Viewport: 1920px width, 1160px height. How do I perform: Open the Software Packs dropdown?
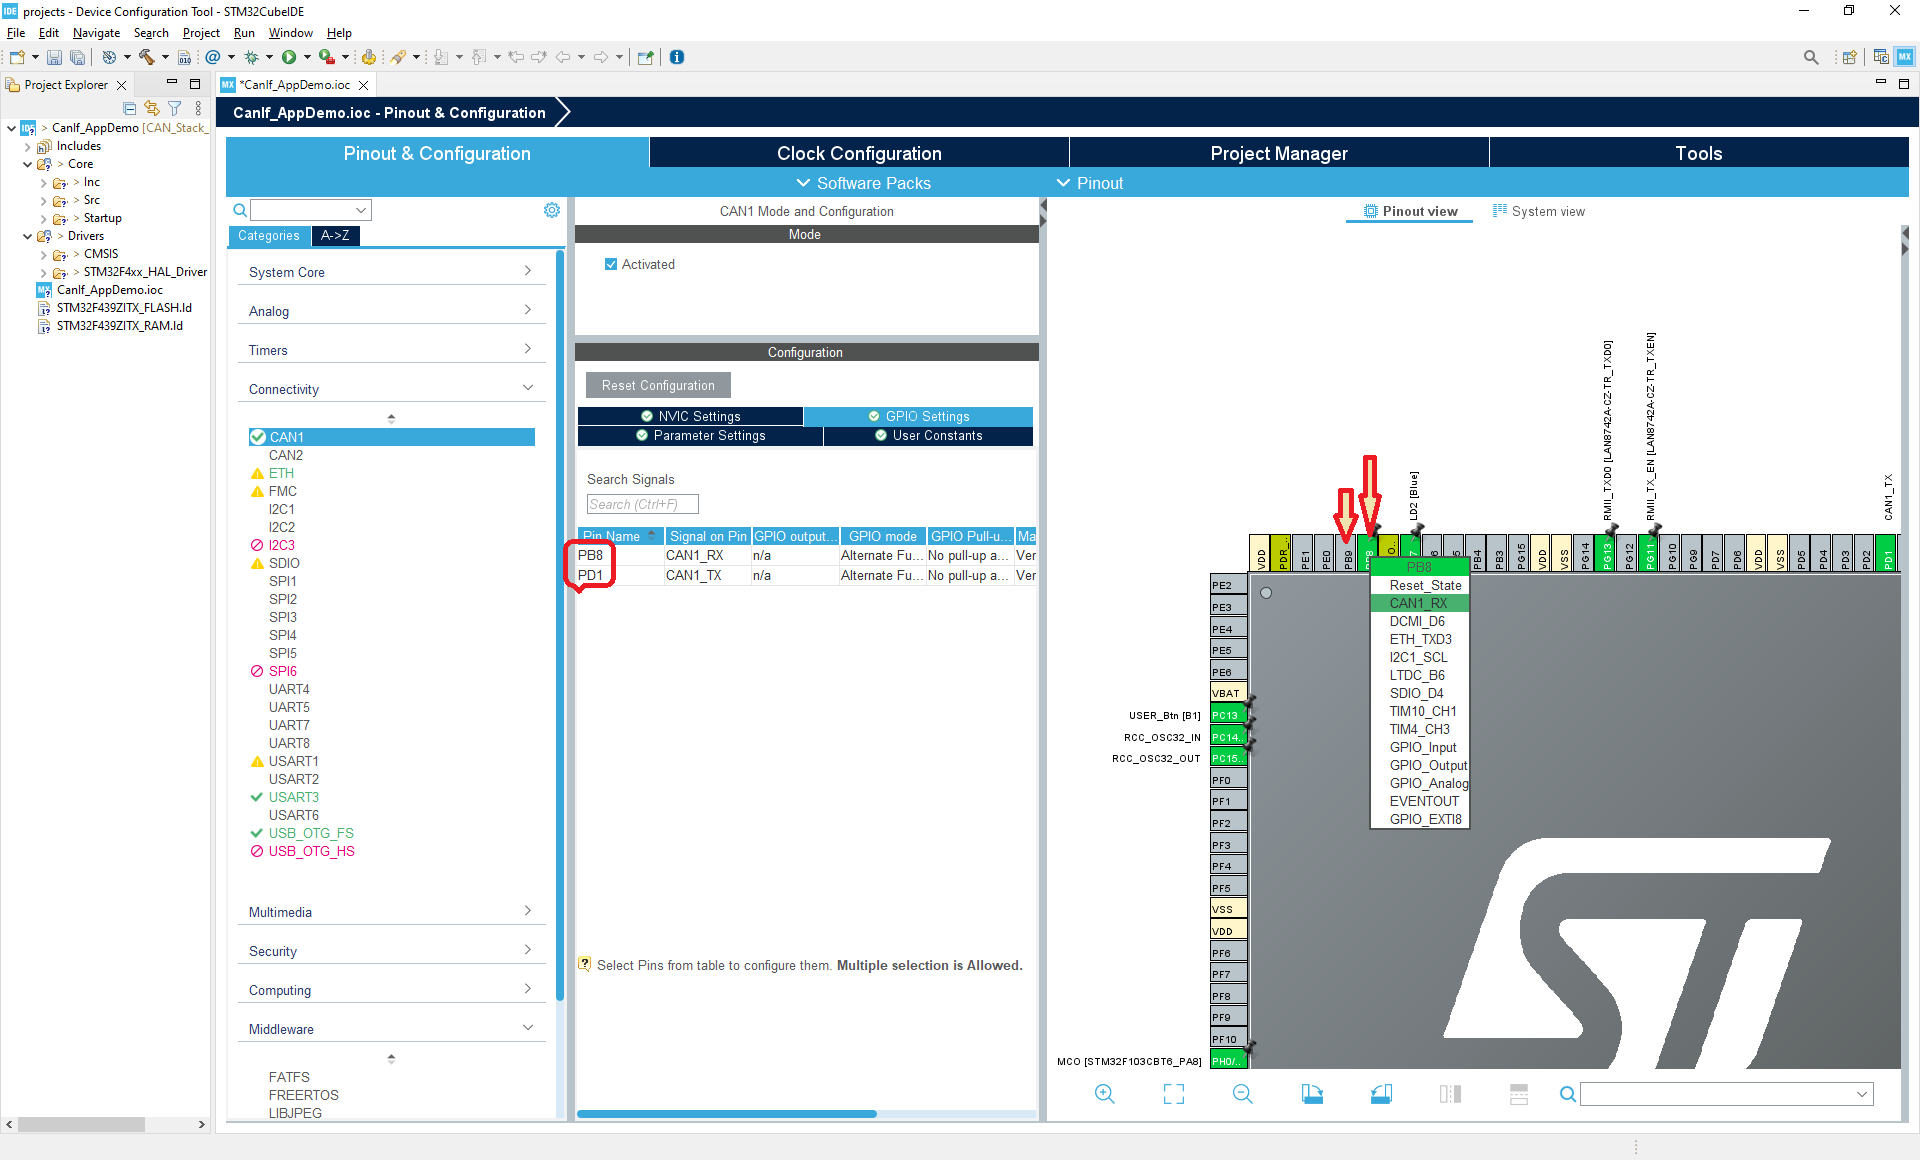tap(863, 183)
